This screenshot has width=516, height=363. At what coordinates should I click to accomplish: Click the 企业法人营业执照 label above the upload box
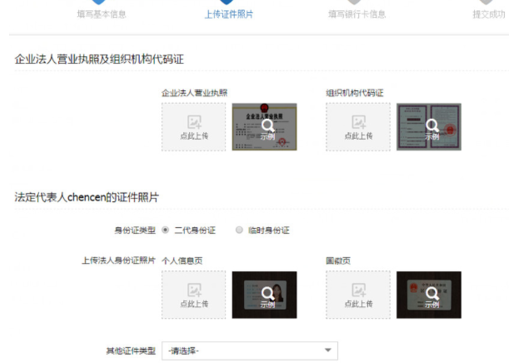194,93
